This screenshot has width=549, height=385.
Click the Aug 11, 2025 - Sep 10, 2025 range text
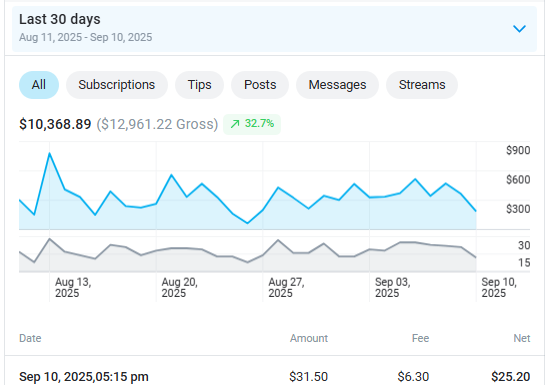pos(85,37)
